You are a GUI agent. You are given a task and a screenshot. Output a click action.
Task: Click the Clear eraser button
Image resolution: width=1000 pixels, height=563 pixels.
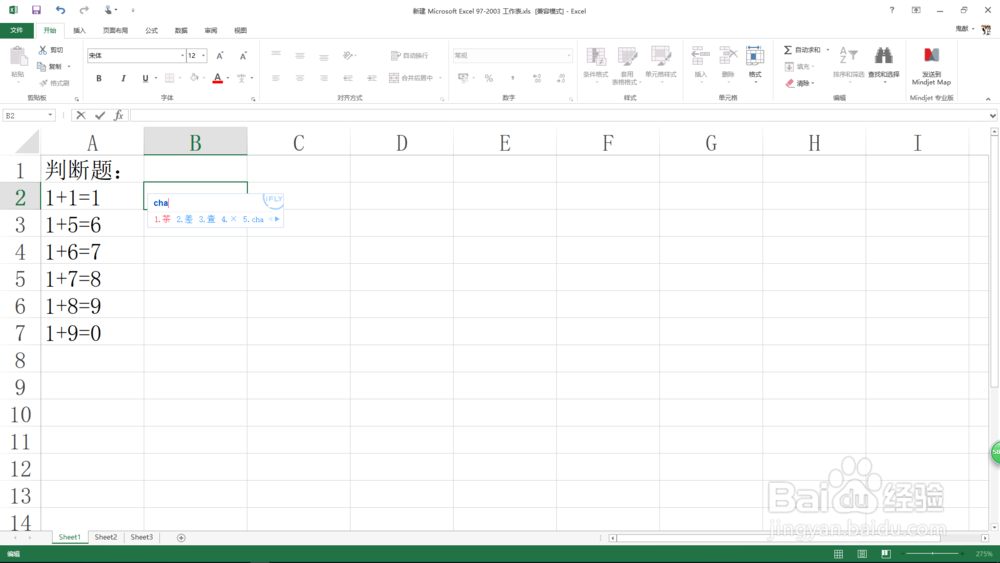799,83
